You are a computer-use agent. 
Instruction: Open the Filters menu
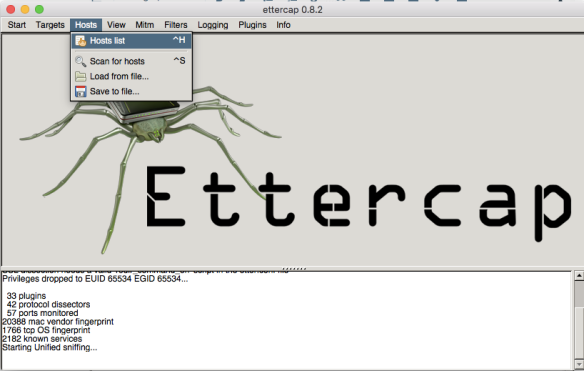176,25
